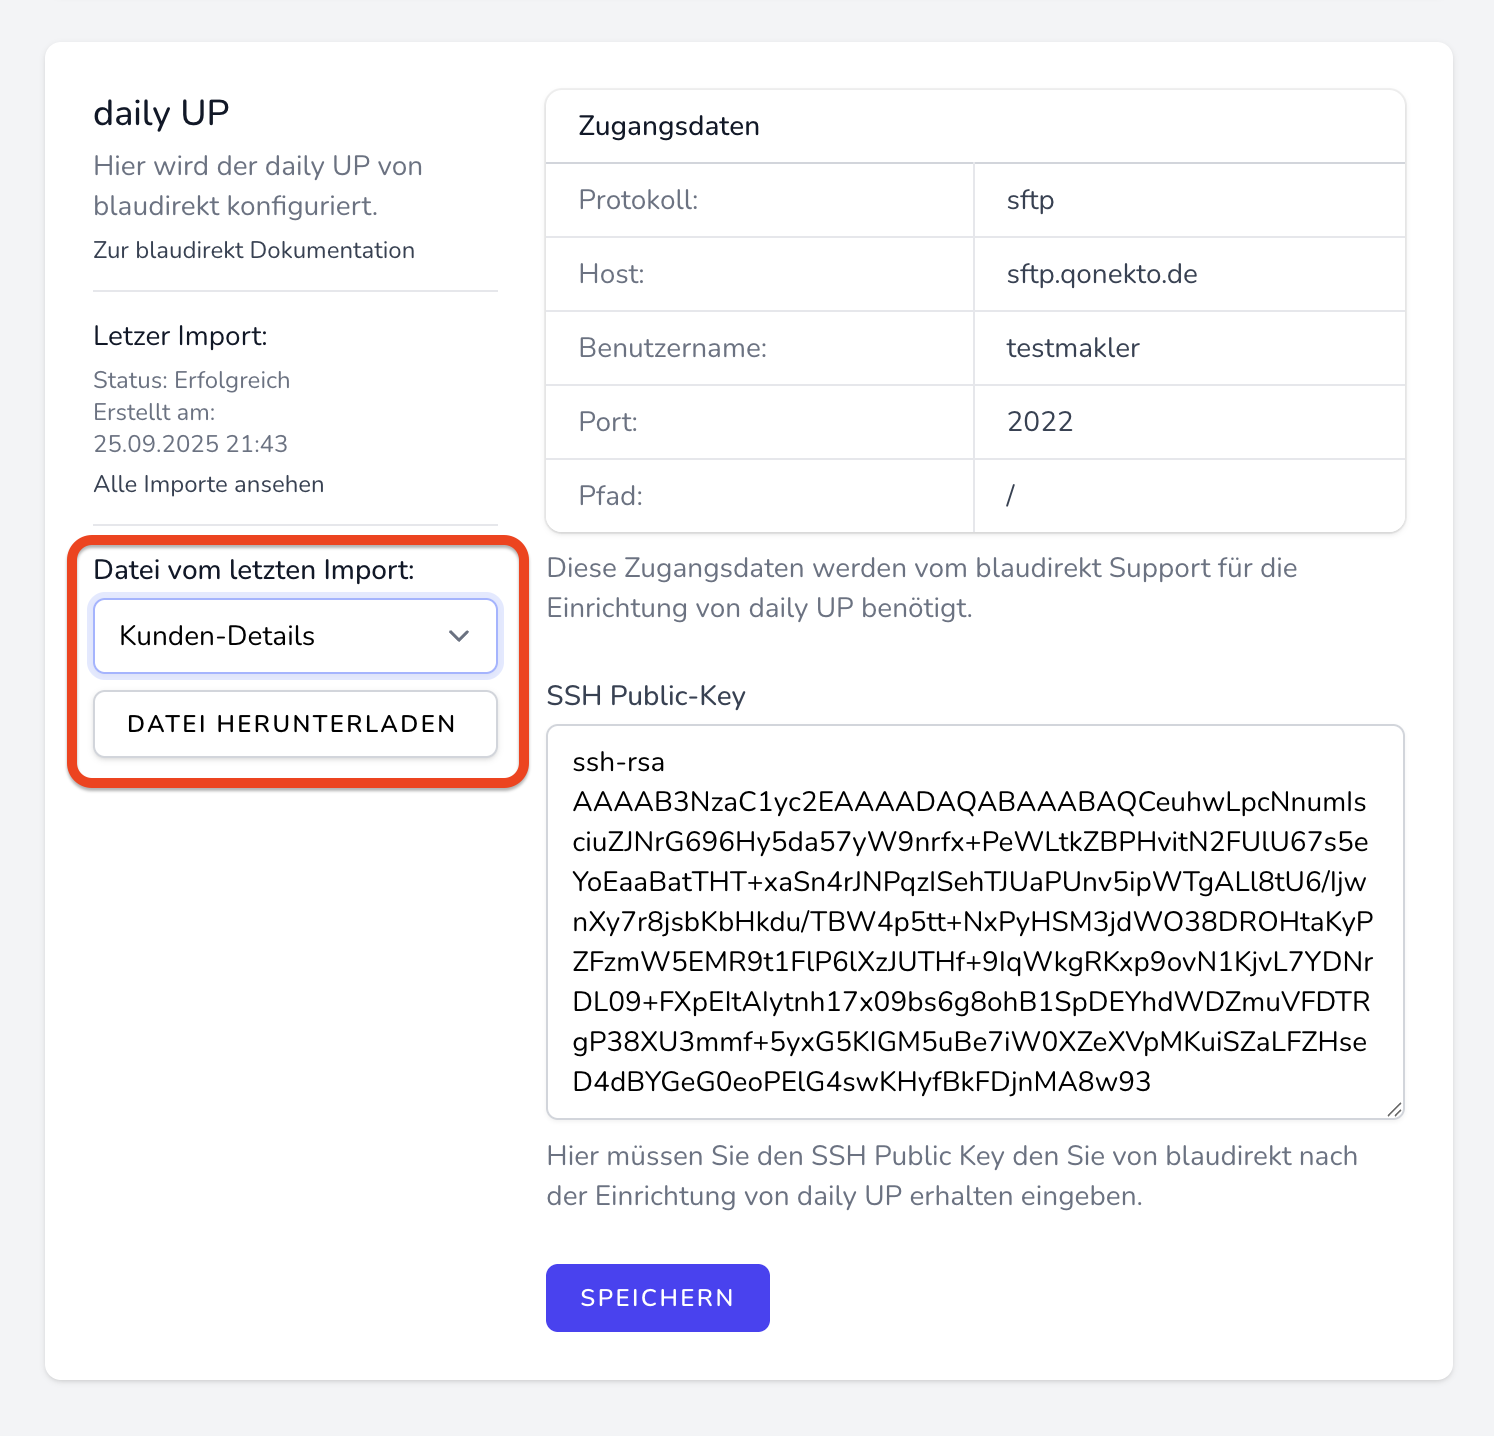The image size is (1494, 1436).
Task: Click the daily UP heading
Action: point(161,113)
